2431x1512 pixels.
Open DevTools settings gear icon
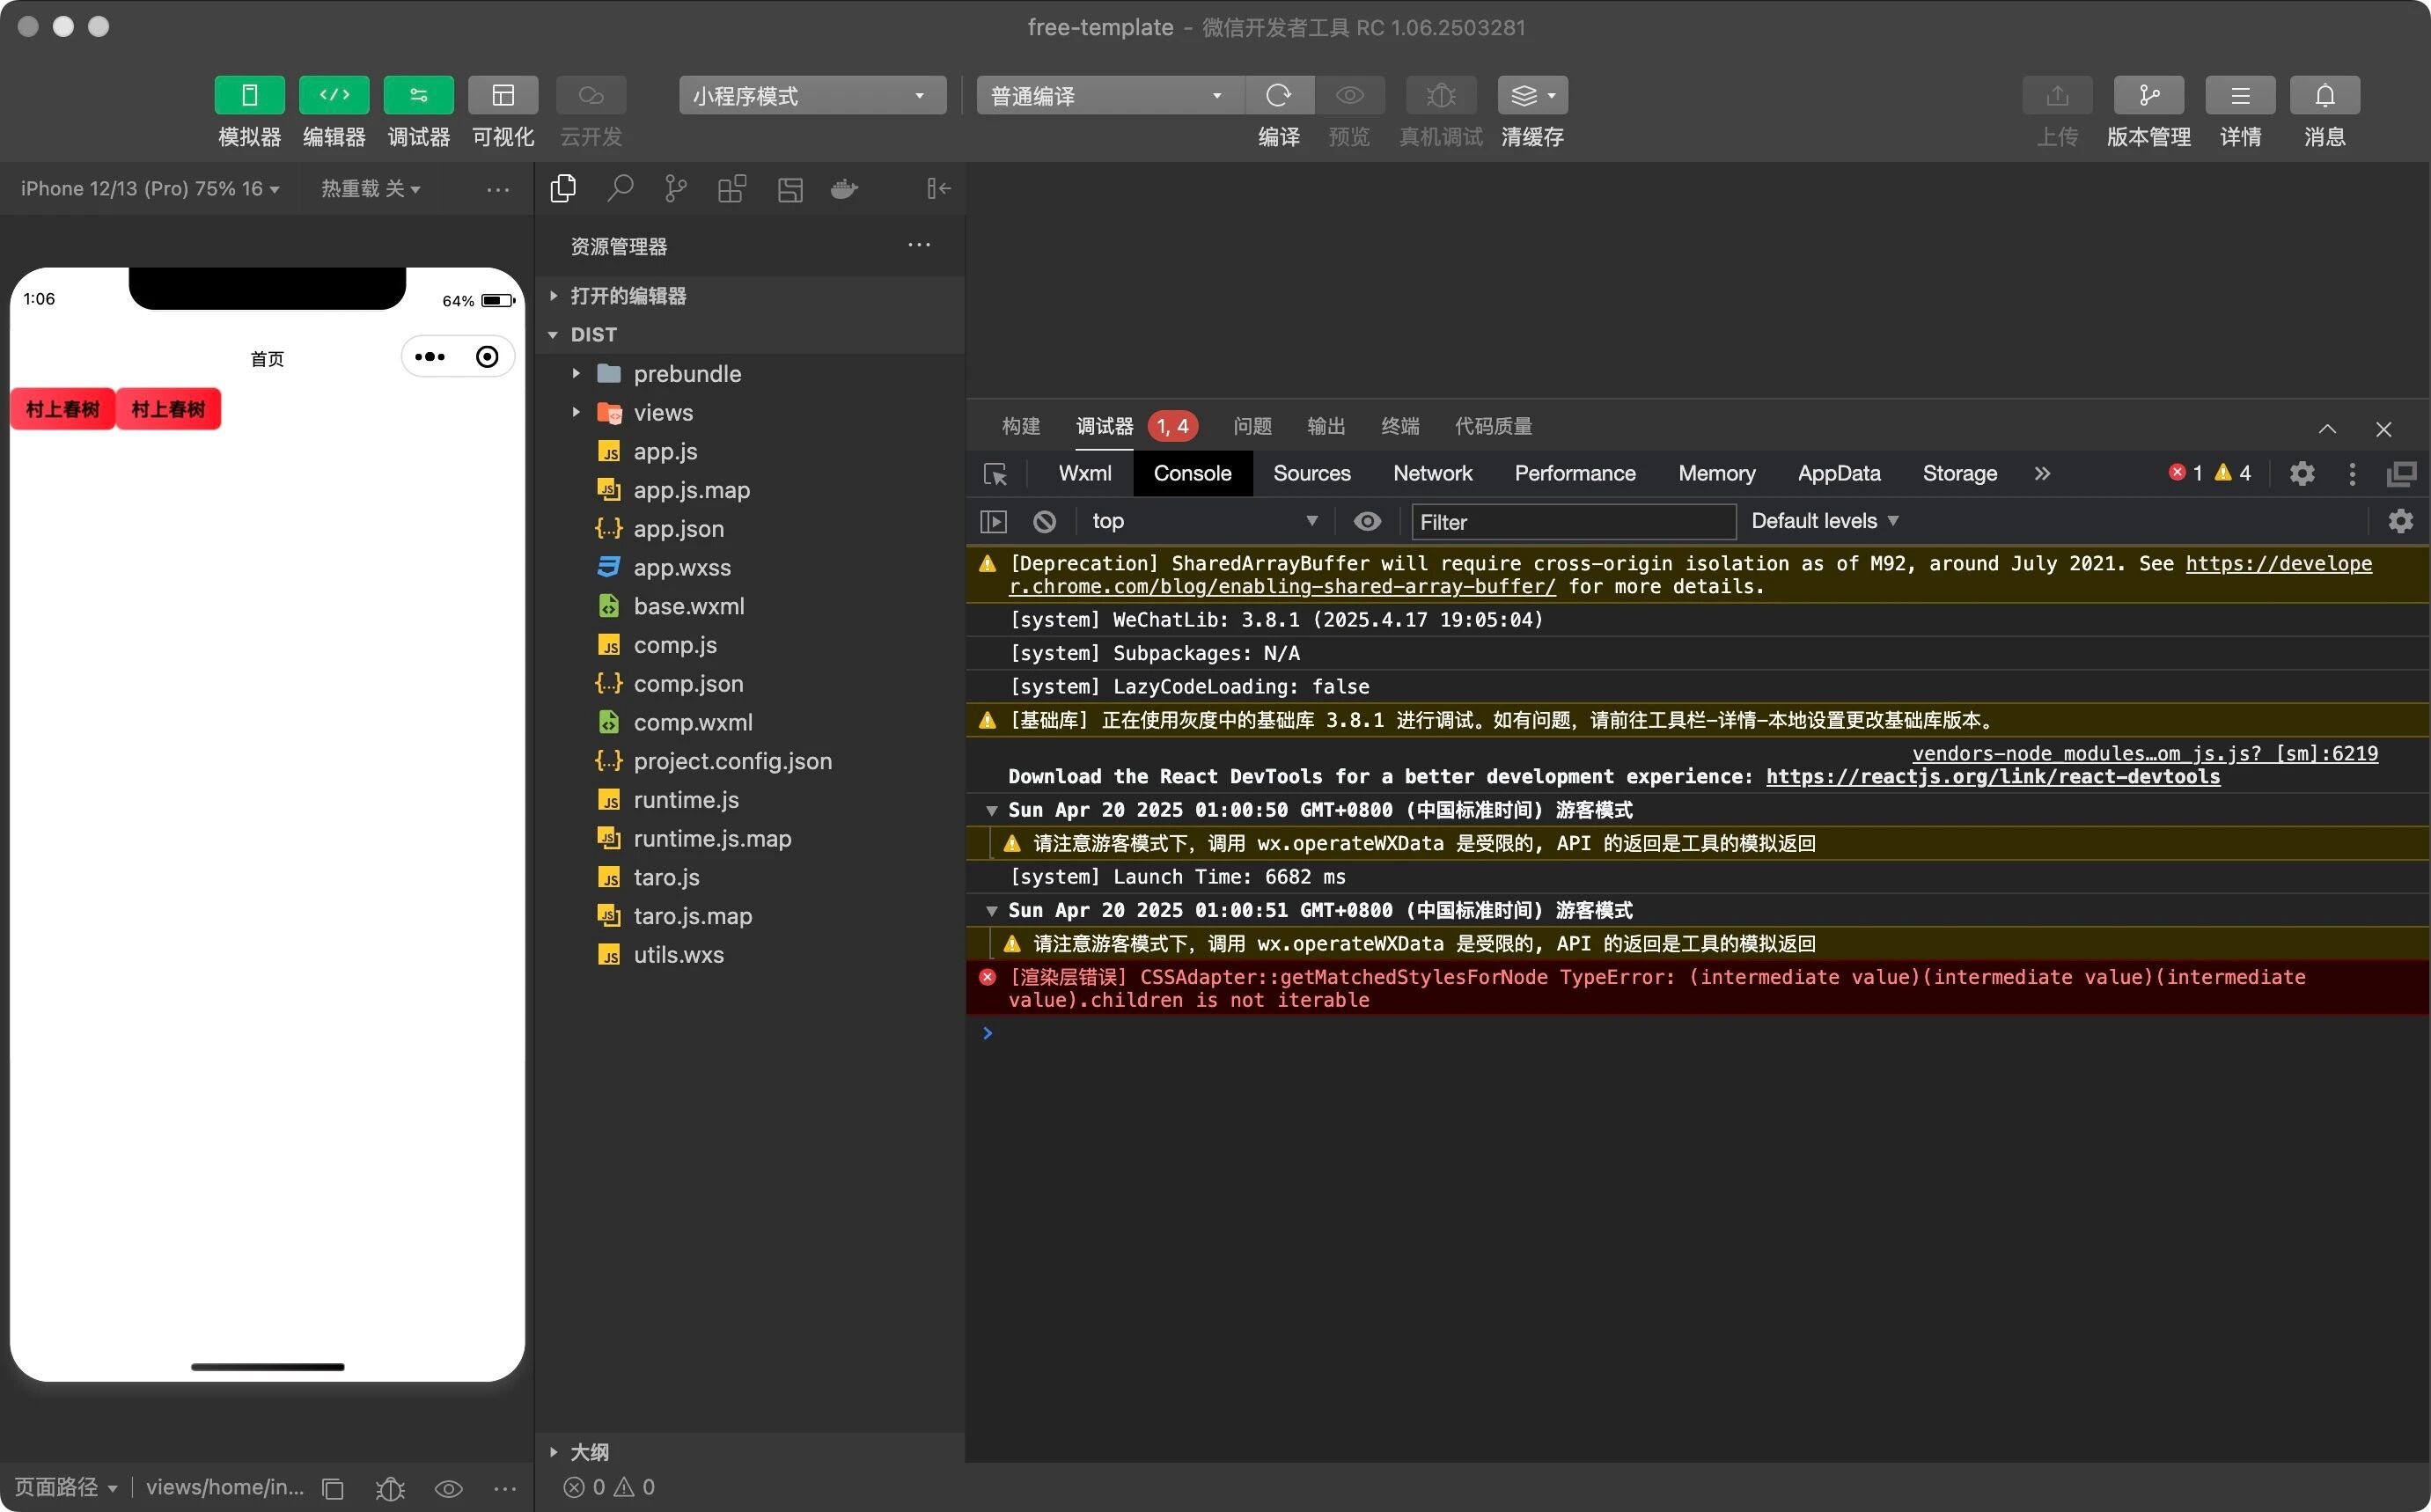(2301, 473)
